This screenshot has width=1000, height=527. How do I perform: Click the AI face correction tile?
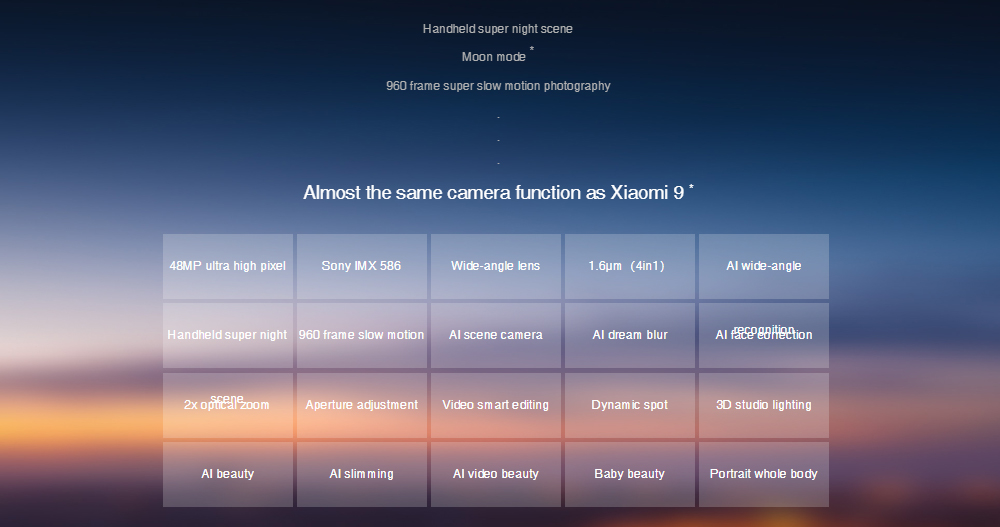click(x=763, y=335)
